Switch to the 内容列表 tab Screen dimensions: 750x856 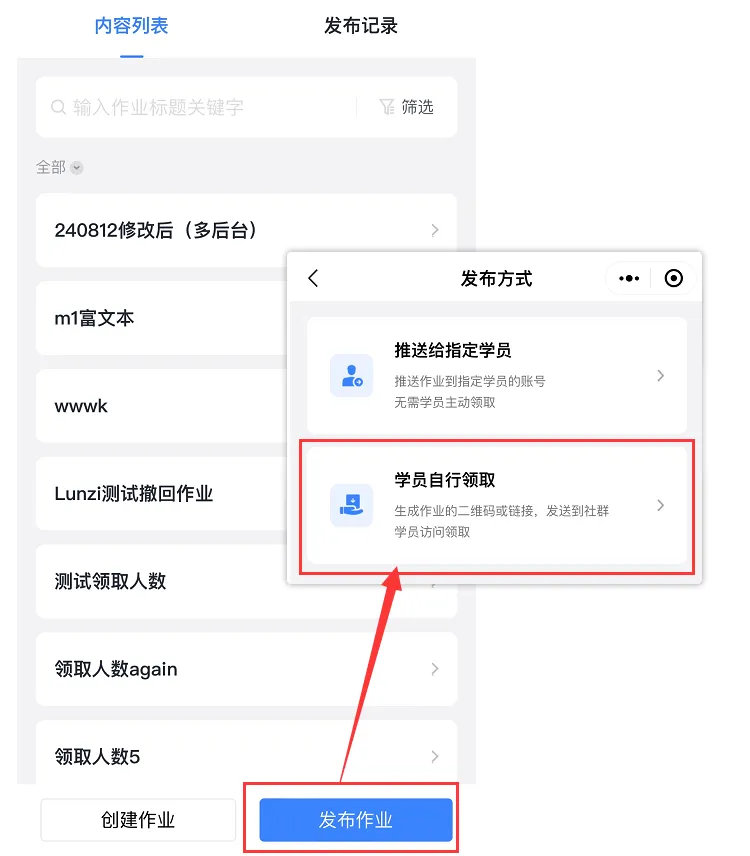click(132, 26)
